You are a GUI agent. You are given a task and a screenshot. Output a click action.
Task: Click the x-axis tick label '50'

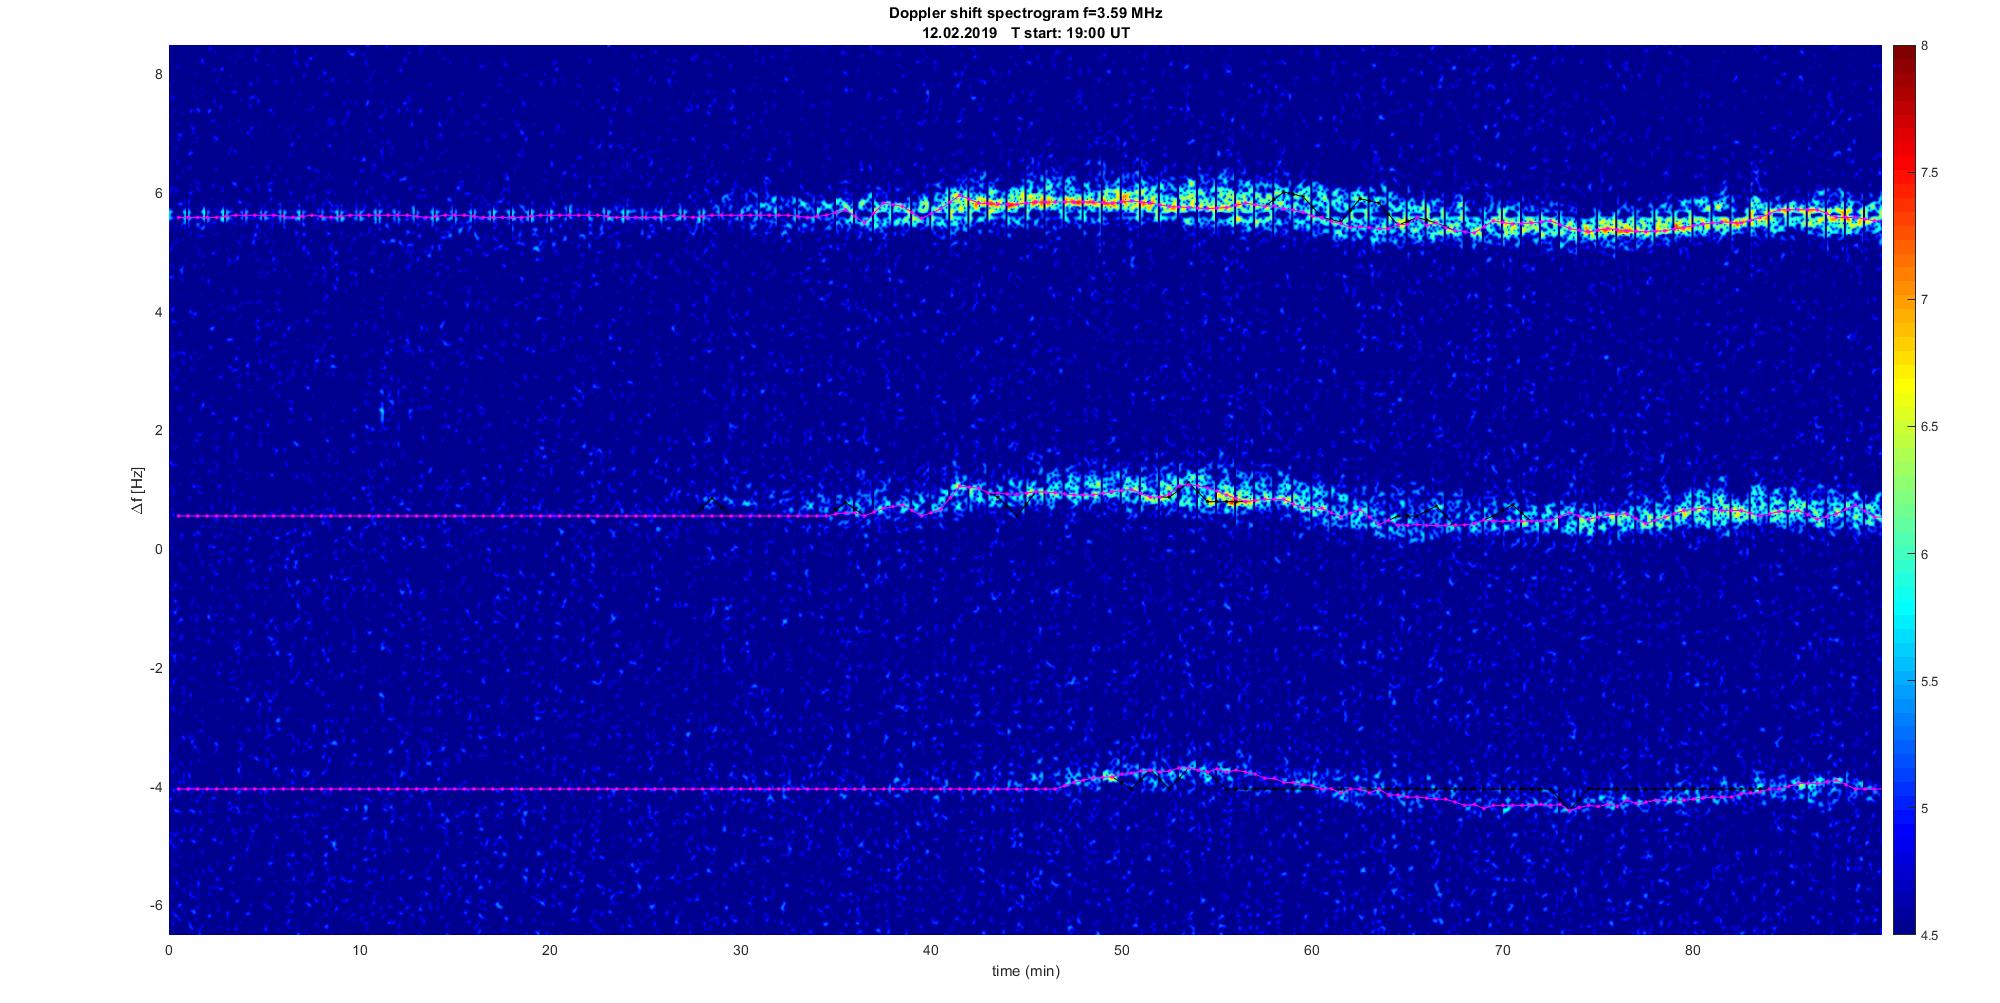coord(1121,950)
